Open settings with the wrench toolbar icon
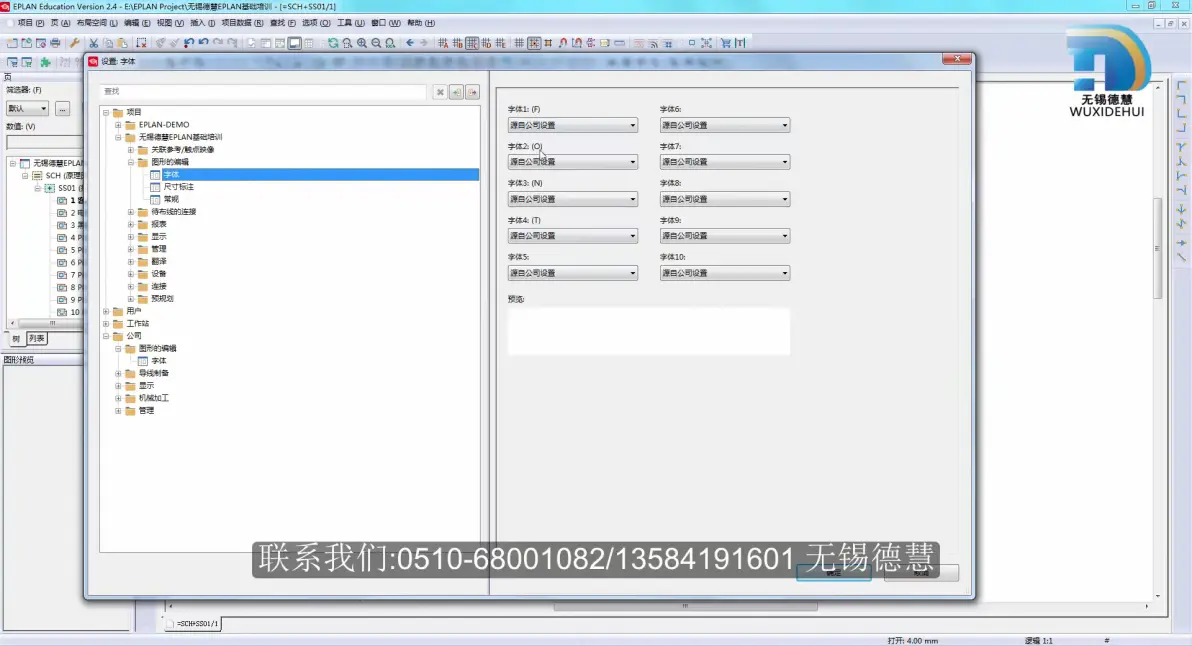 [74, 43]
